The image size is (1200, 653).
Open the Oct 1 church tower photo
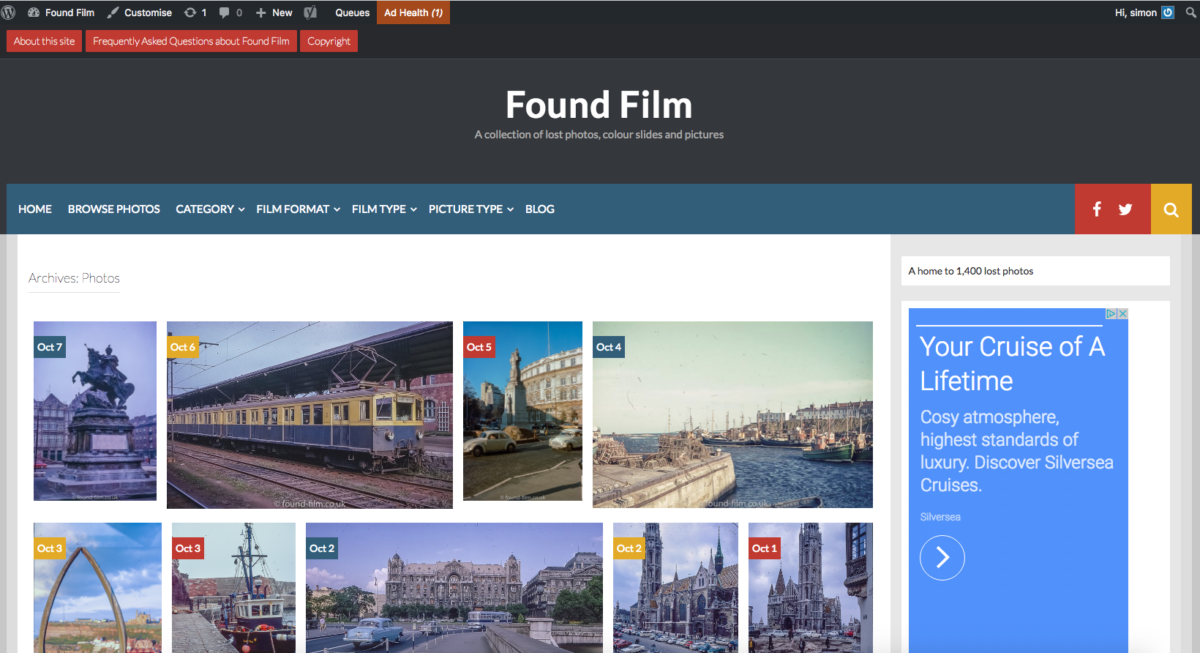(x=811, y=588)
